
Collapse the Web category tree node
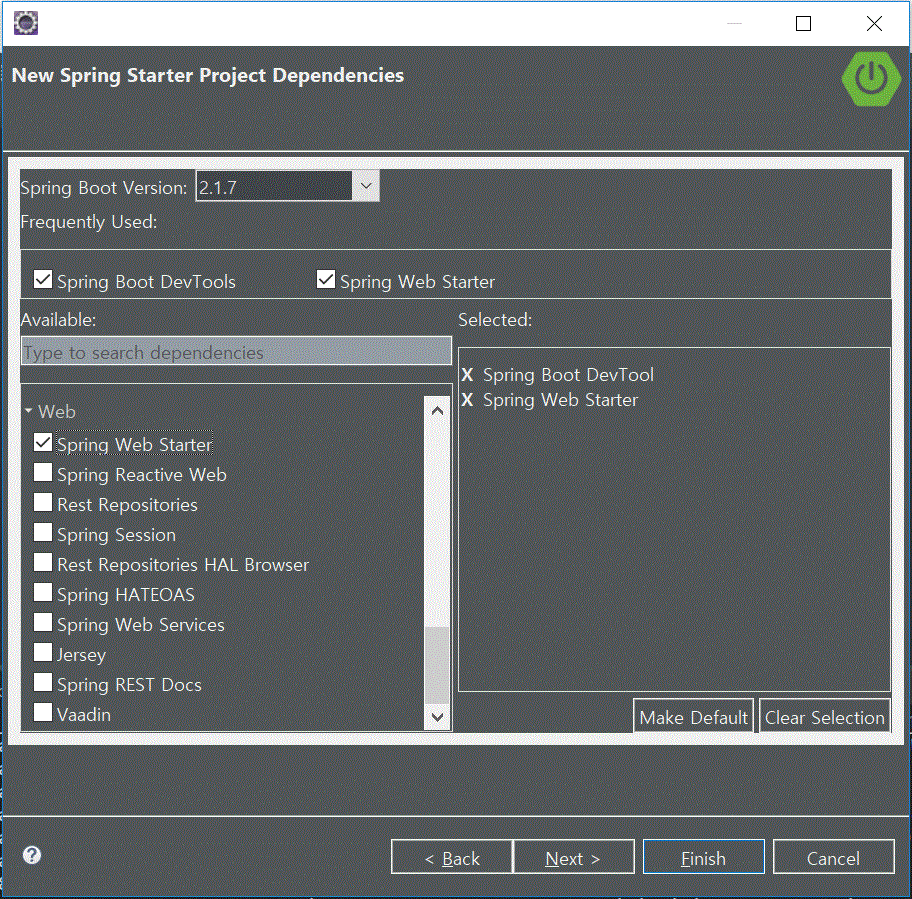coord(28,411)
